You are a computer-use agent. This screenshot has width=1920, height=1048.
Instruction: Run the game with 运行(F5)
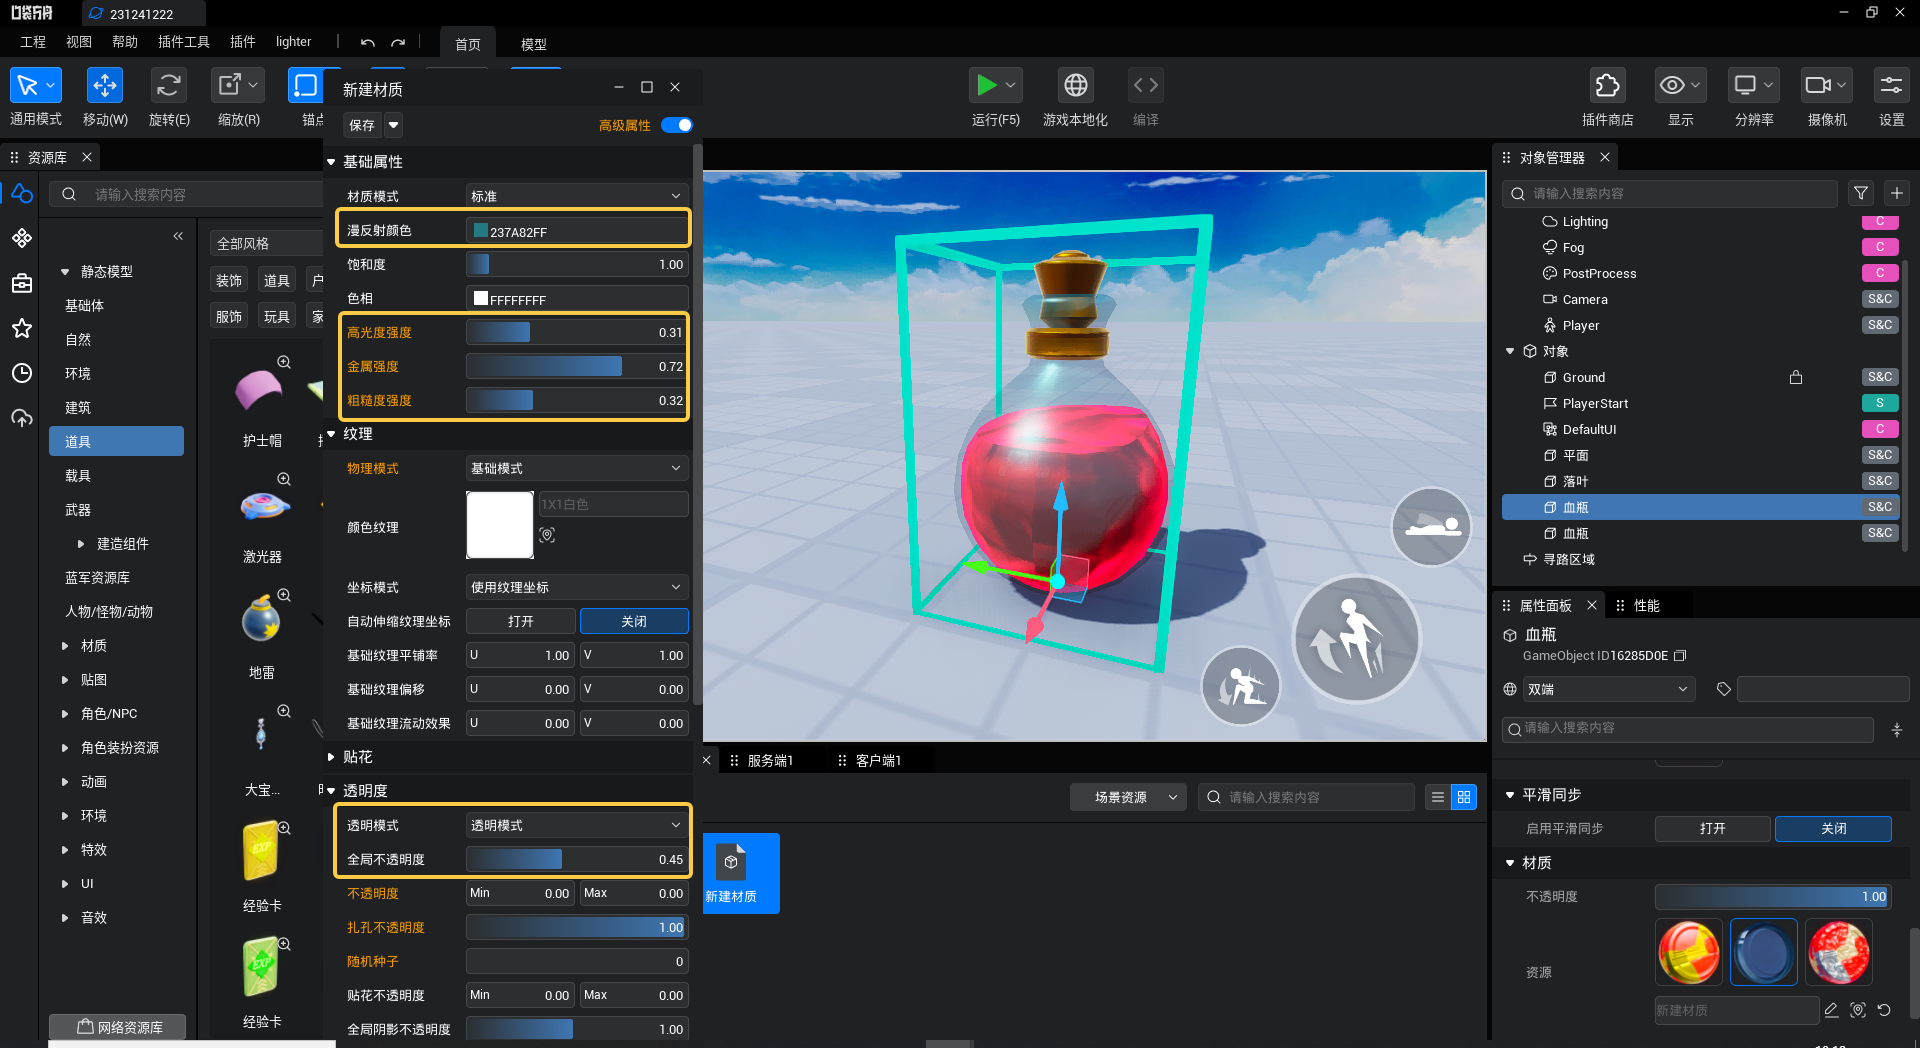(987, 86)
